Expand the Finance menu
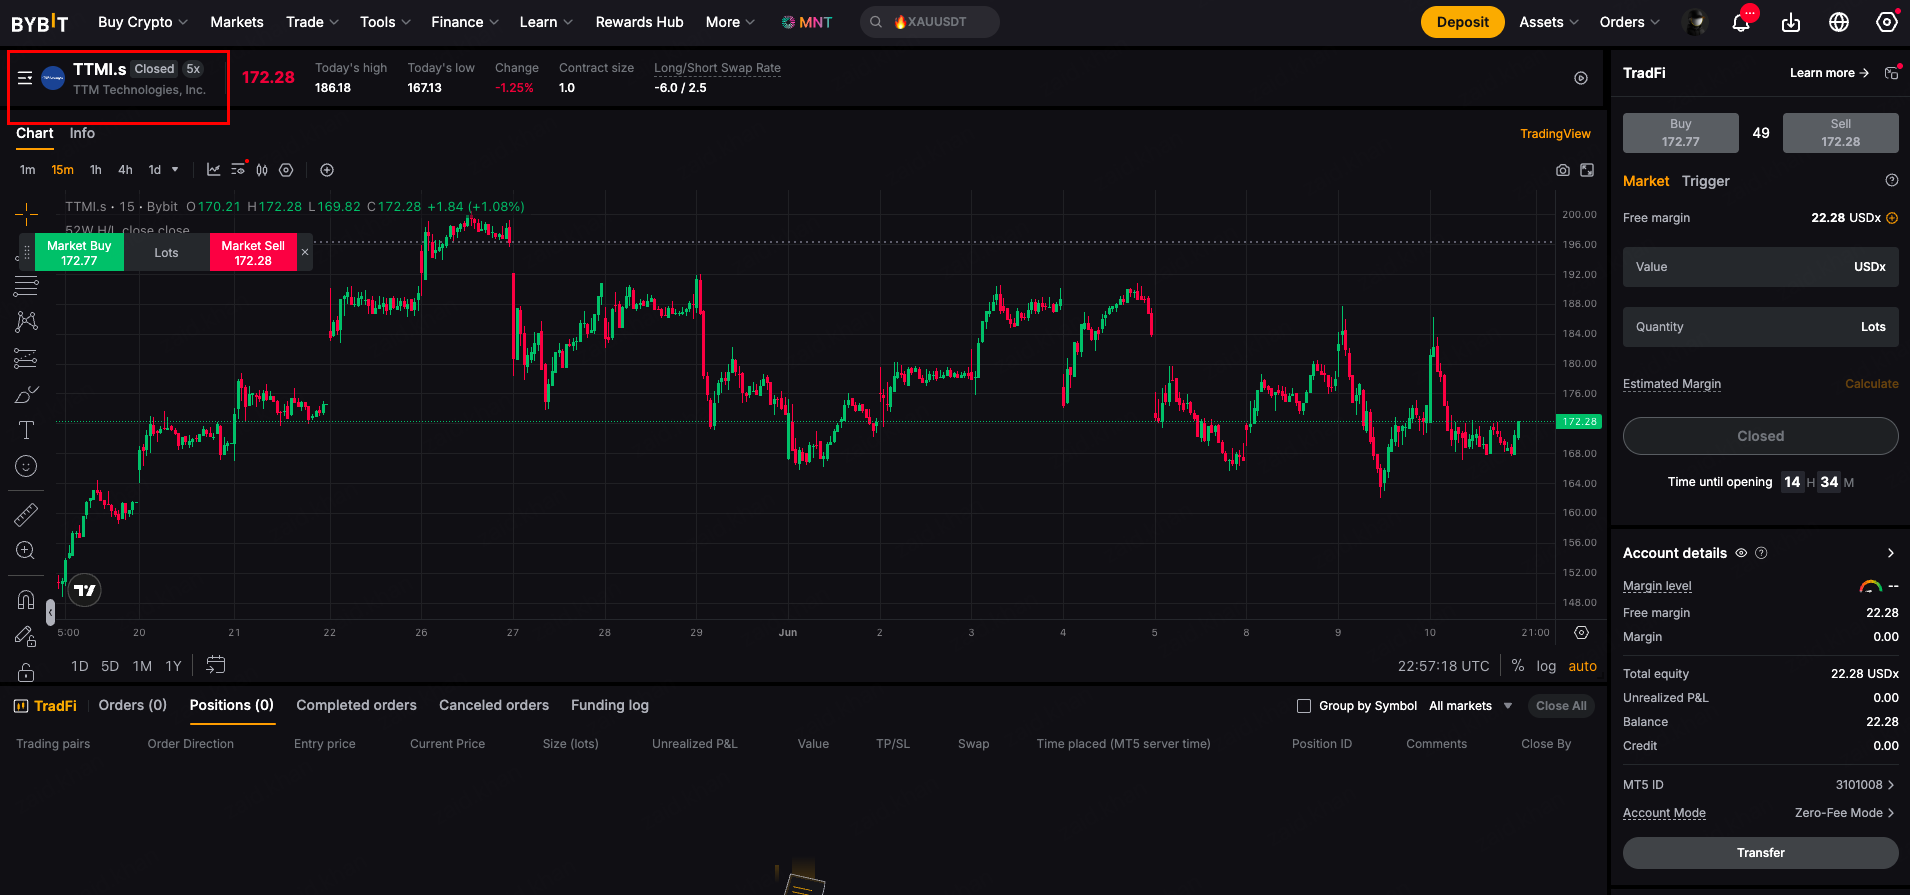Screen dimensions: 1910x895 [x=464, y=22]
